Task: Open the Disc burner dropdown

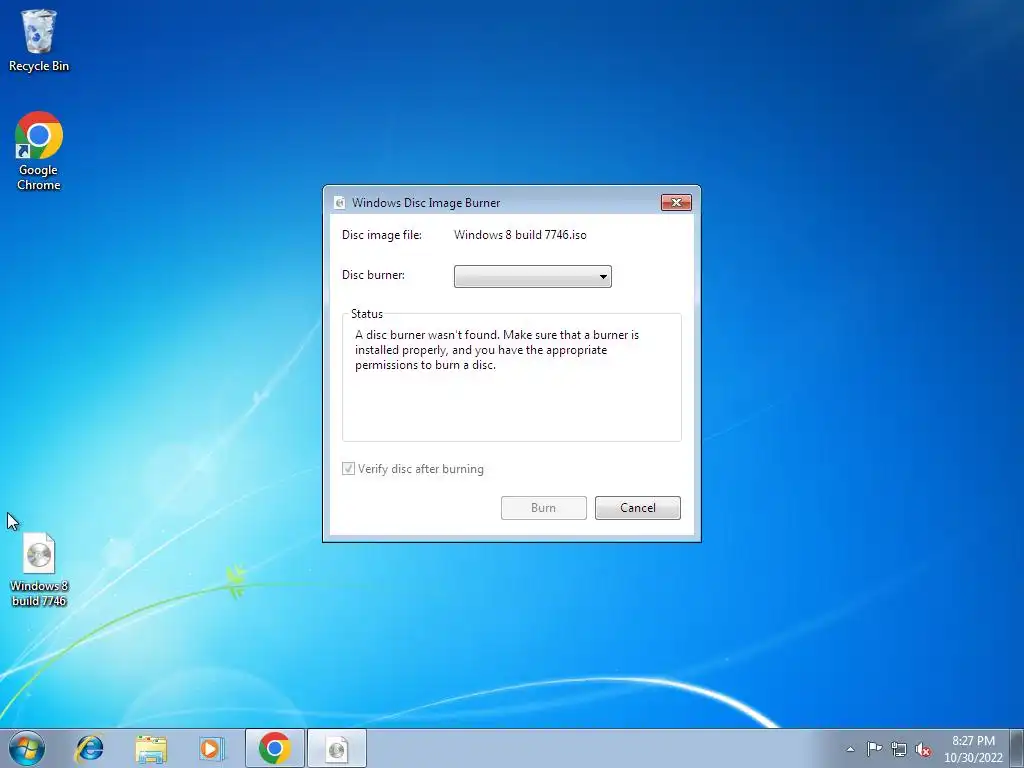Action: (x=532, y=276)
